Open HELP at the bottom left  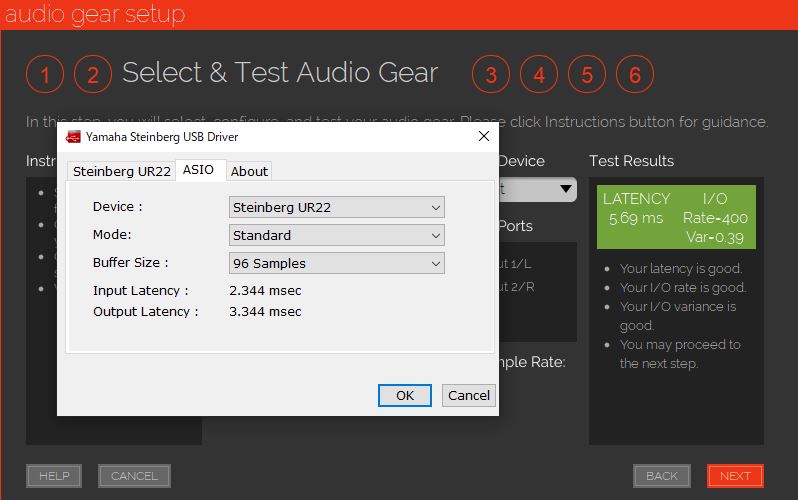[x=54, y=476]
